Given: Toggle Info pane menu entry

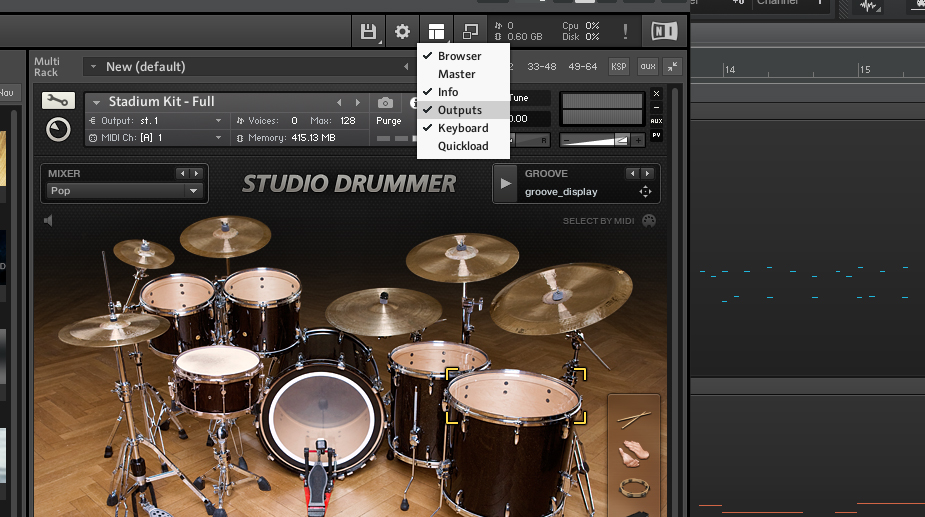Looking at the screenshot, I should point(463,92).
